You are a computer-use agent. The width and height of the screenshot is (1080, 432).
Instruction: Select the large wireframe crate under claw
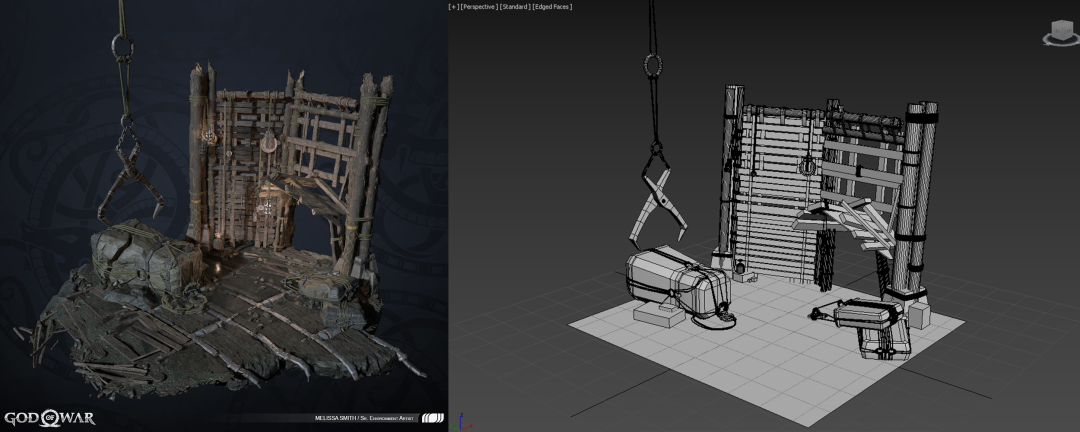678,284
